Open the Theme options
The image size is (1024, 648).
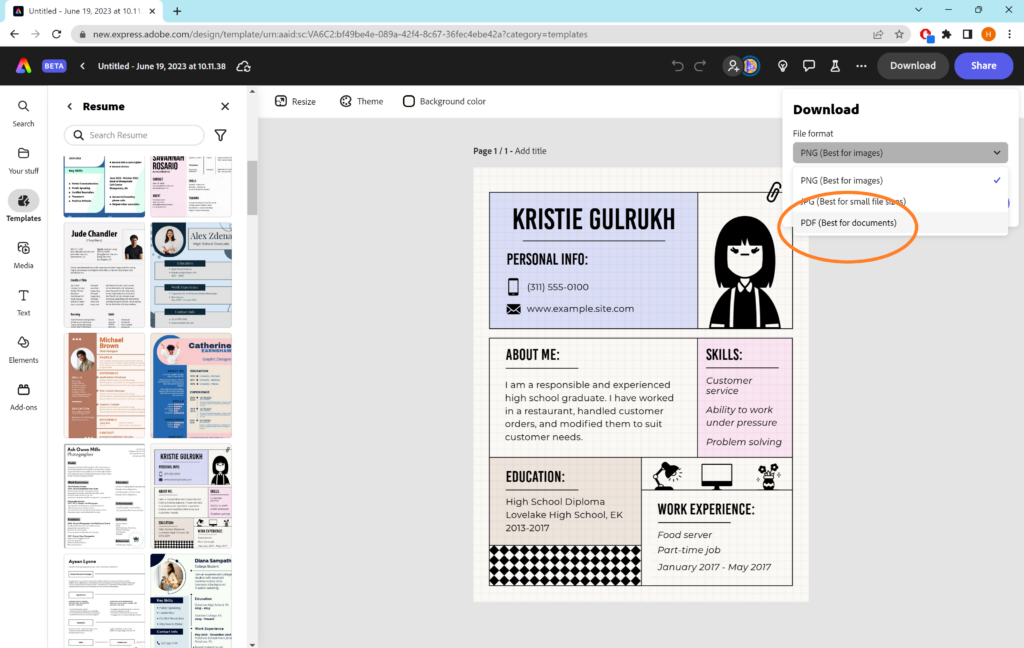pos(361,101)
